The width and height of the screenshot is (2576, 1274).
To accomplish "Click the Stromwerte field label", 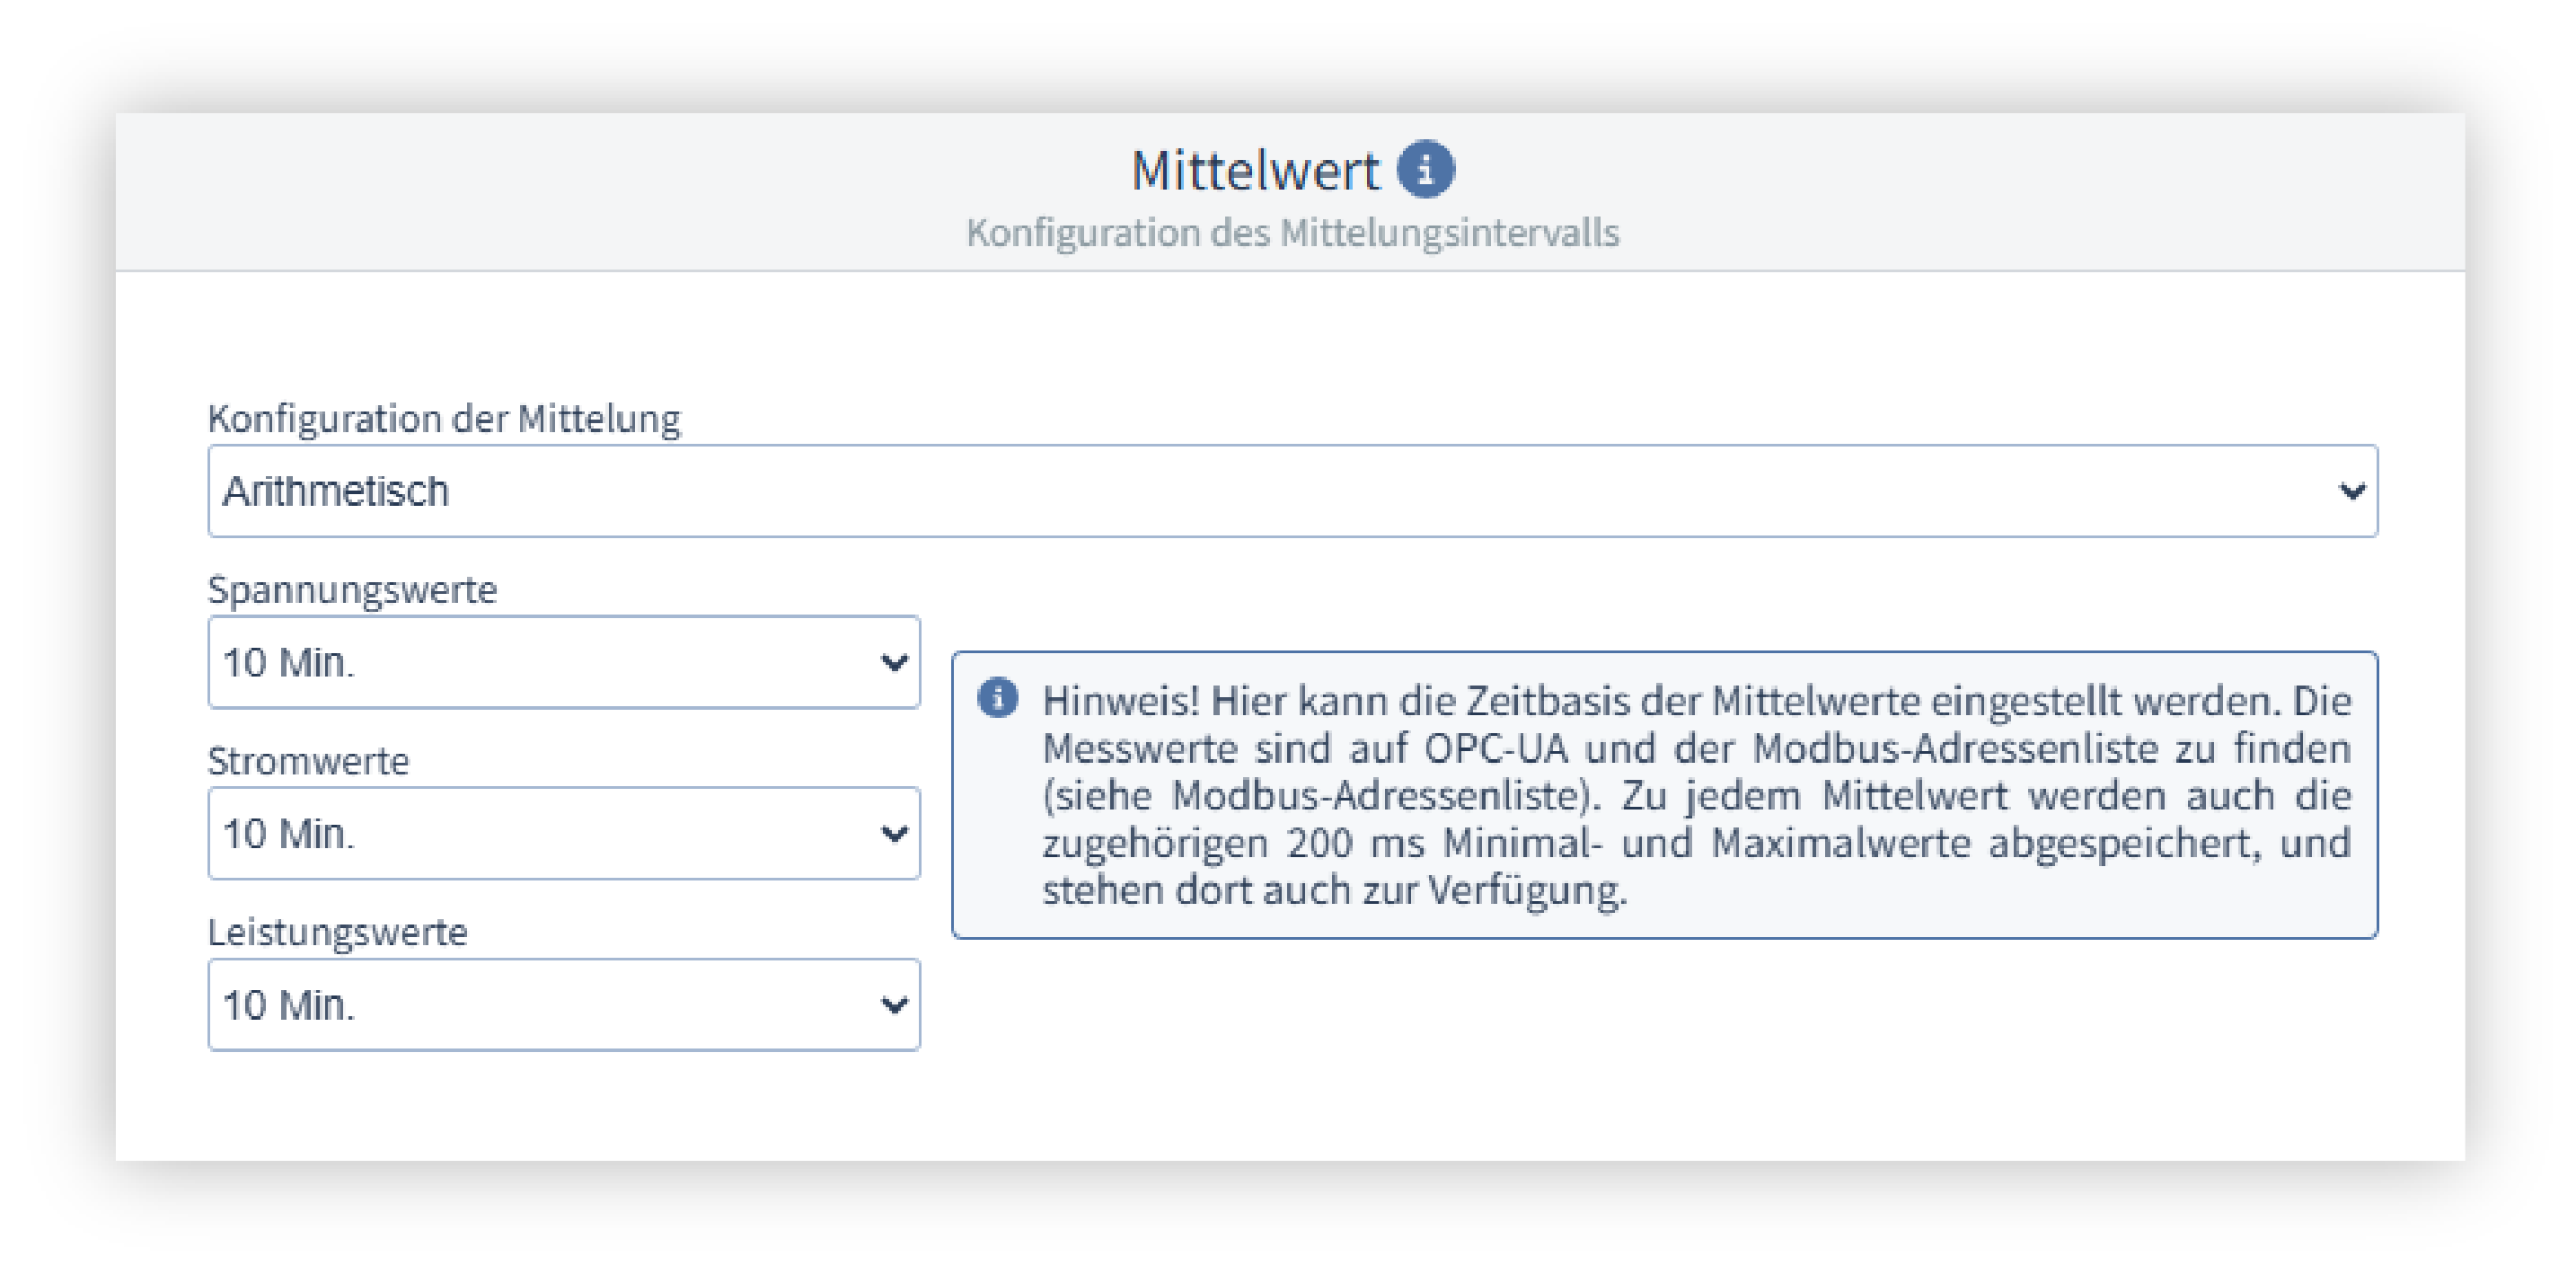I will pyautogui.click(x=308, y=761).
